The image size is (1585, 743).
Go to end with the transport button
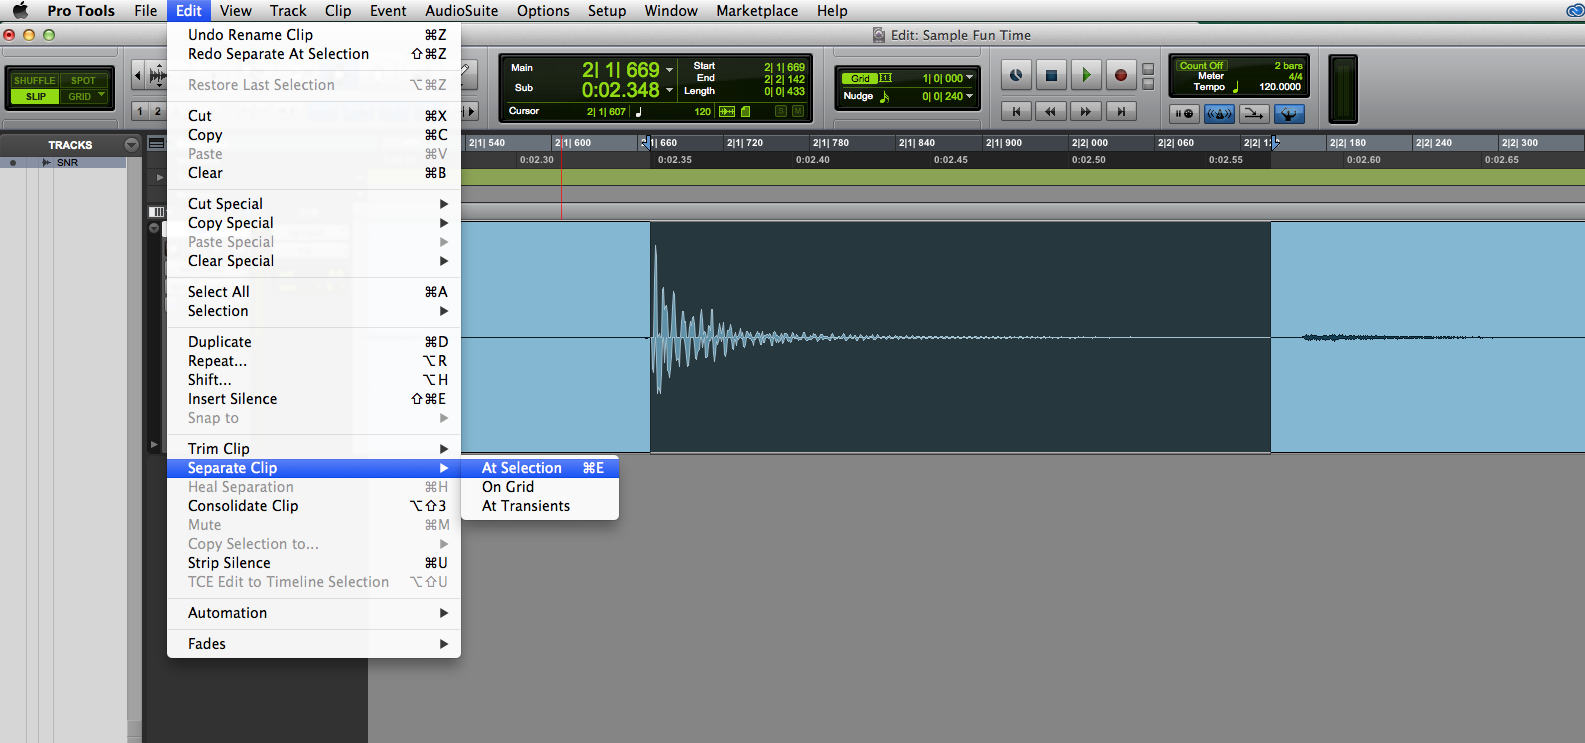pyautogui.click(x=1121, y=112)
